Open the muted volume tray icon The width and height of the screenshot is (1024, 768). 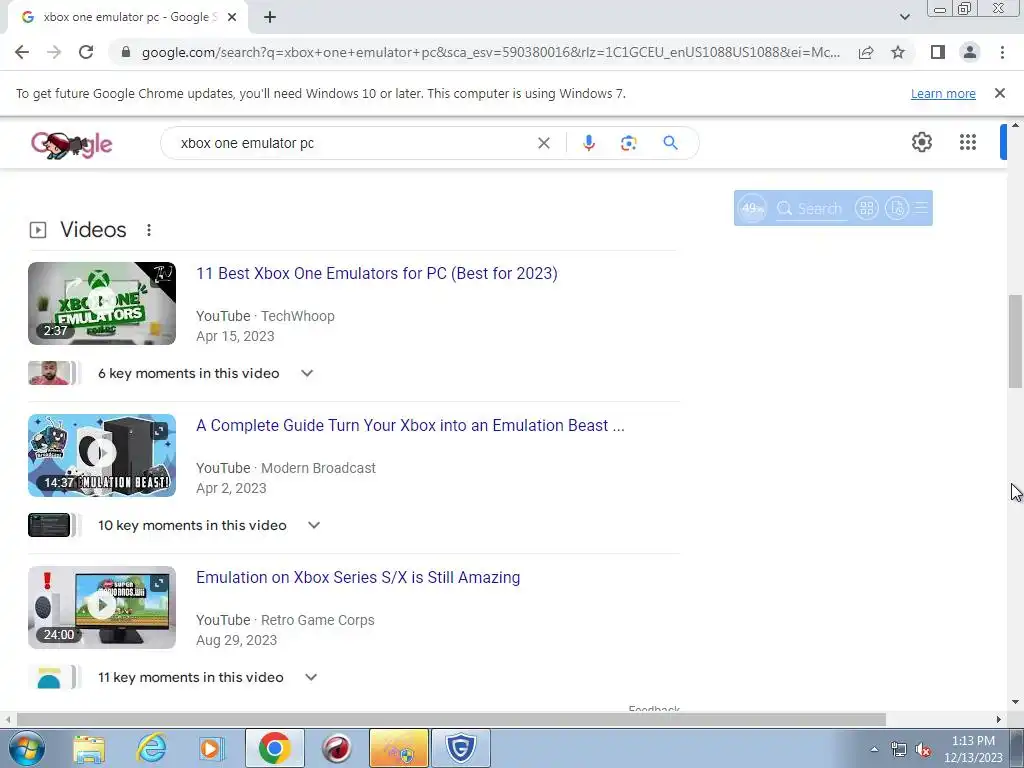(923, 749)
